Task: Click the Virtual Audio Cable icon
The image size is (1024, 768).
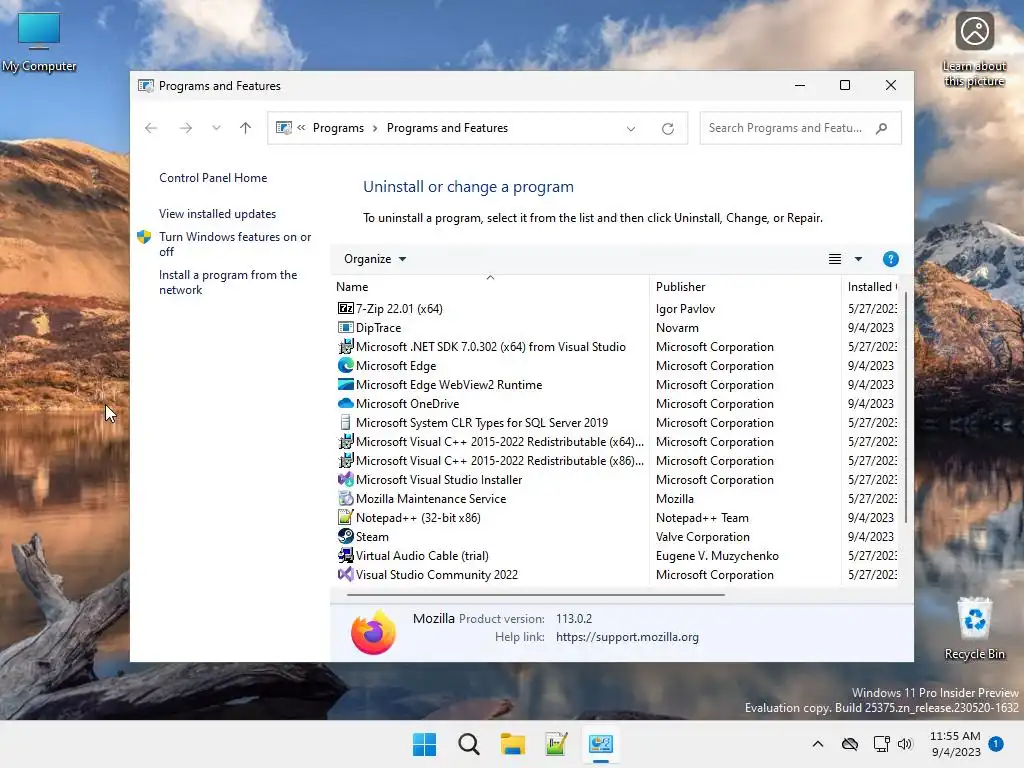Action: tap(345, 554)
